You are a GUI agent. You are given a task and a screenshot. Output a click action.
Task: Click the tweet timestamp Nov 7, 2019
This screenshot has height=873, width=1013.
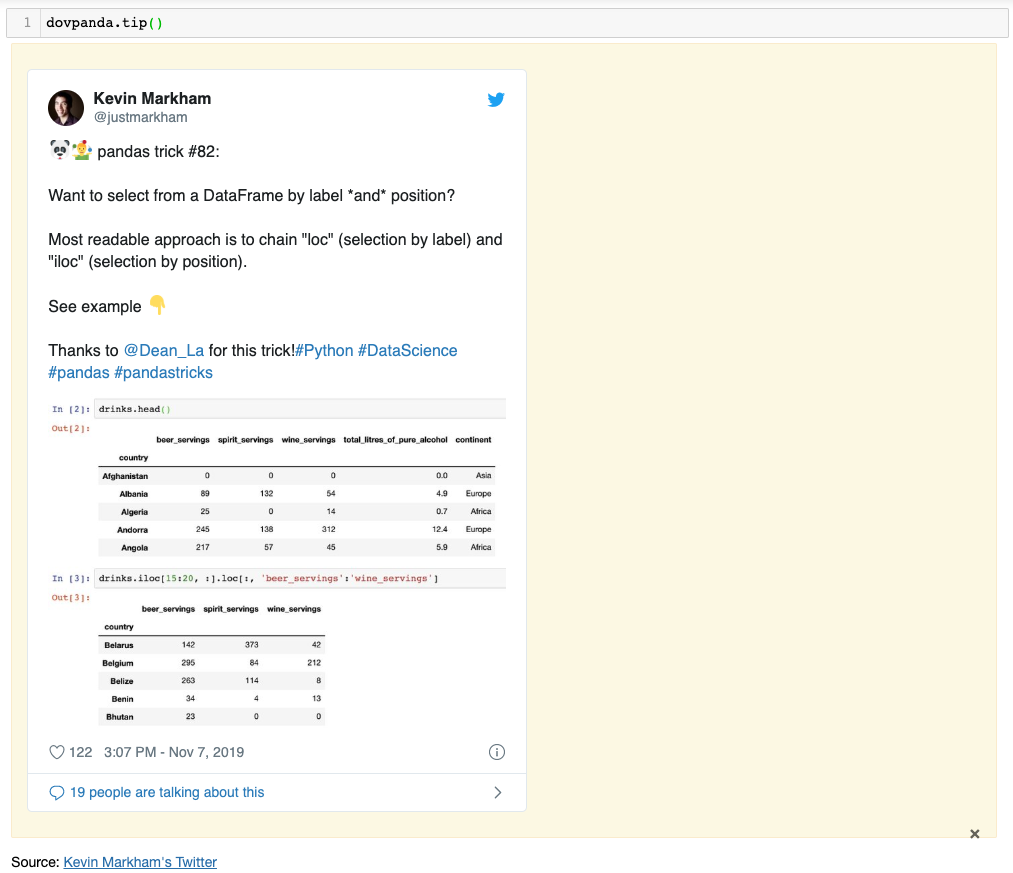click(x=174, y=752)
